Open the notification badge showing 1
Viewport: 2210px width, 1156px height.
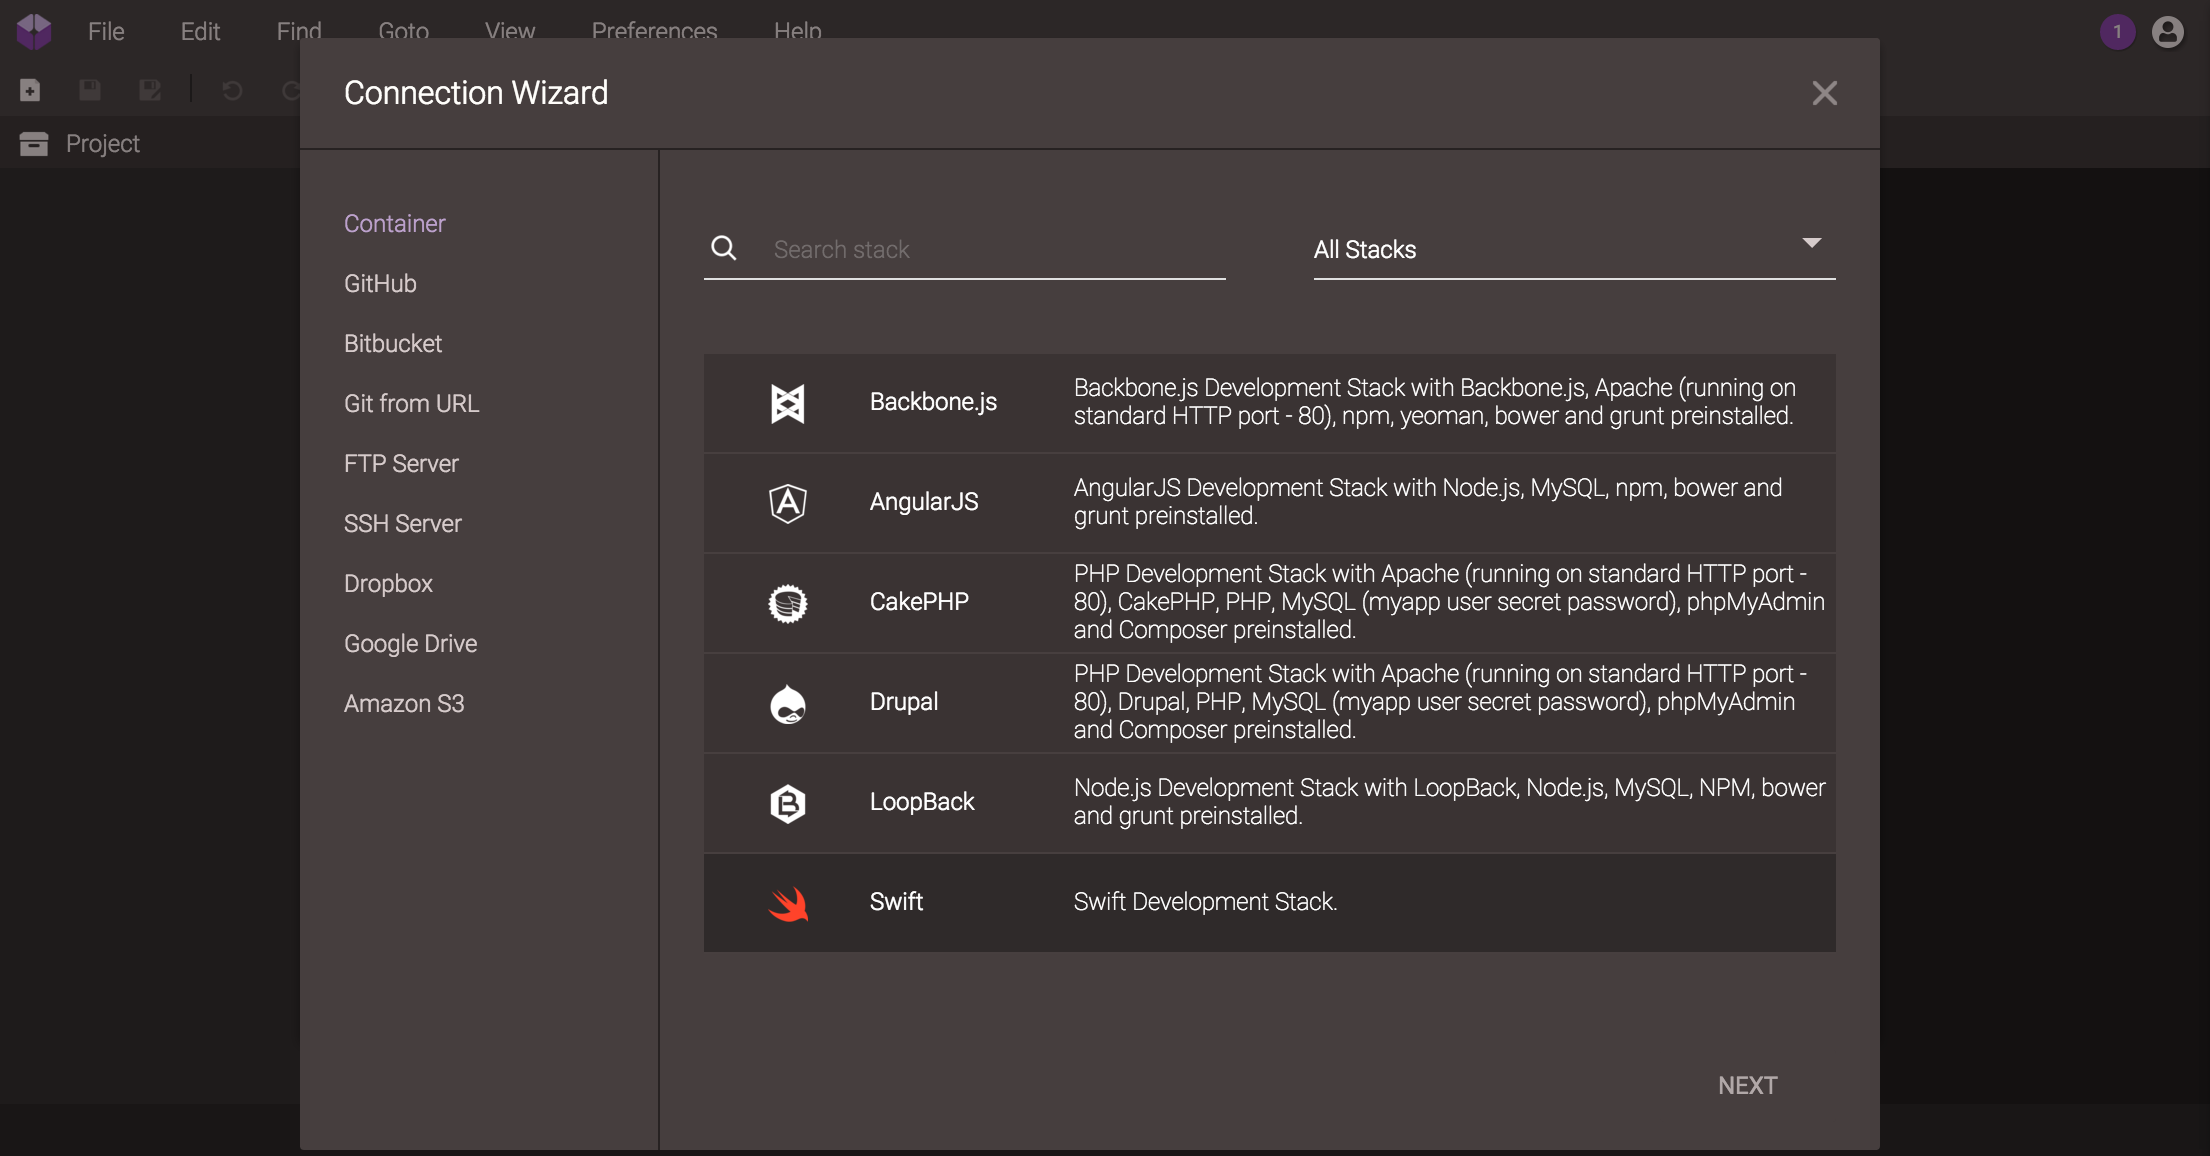click(2117, 32)
